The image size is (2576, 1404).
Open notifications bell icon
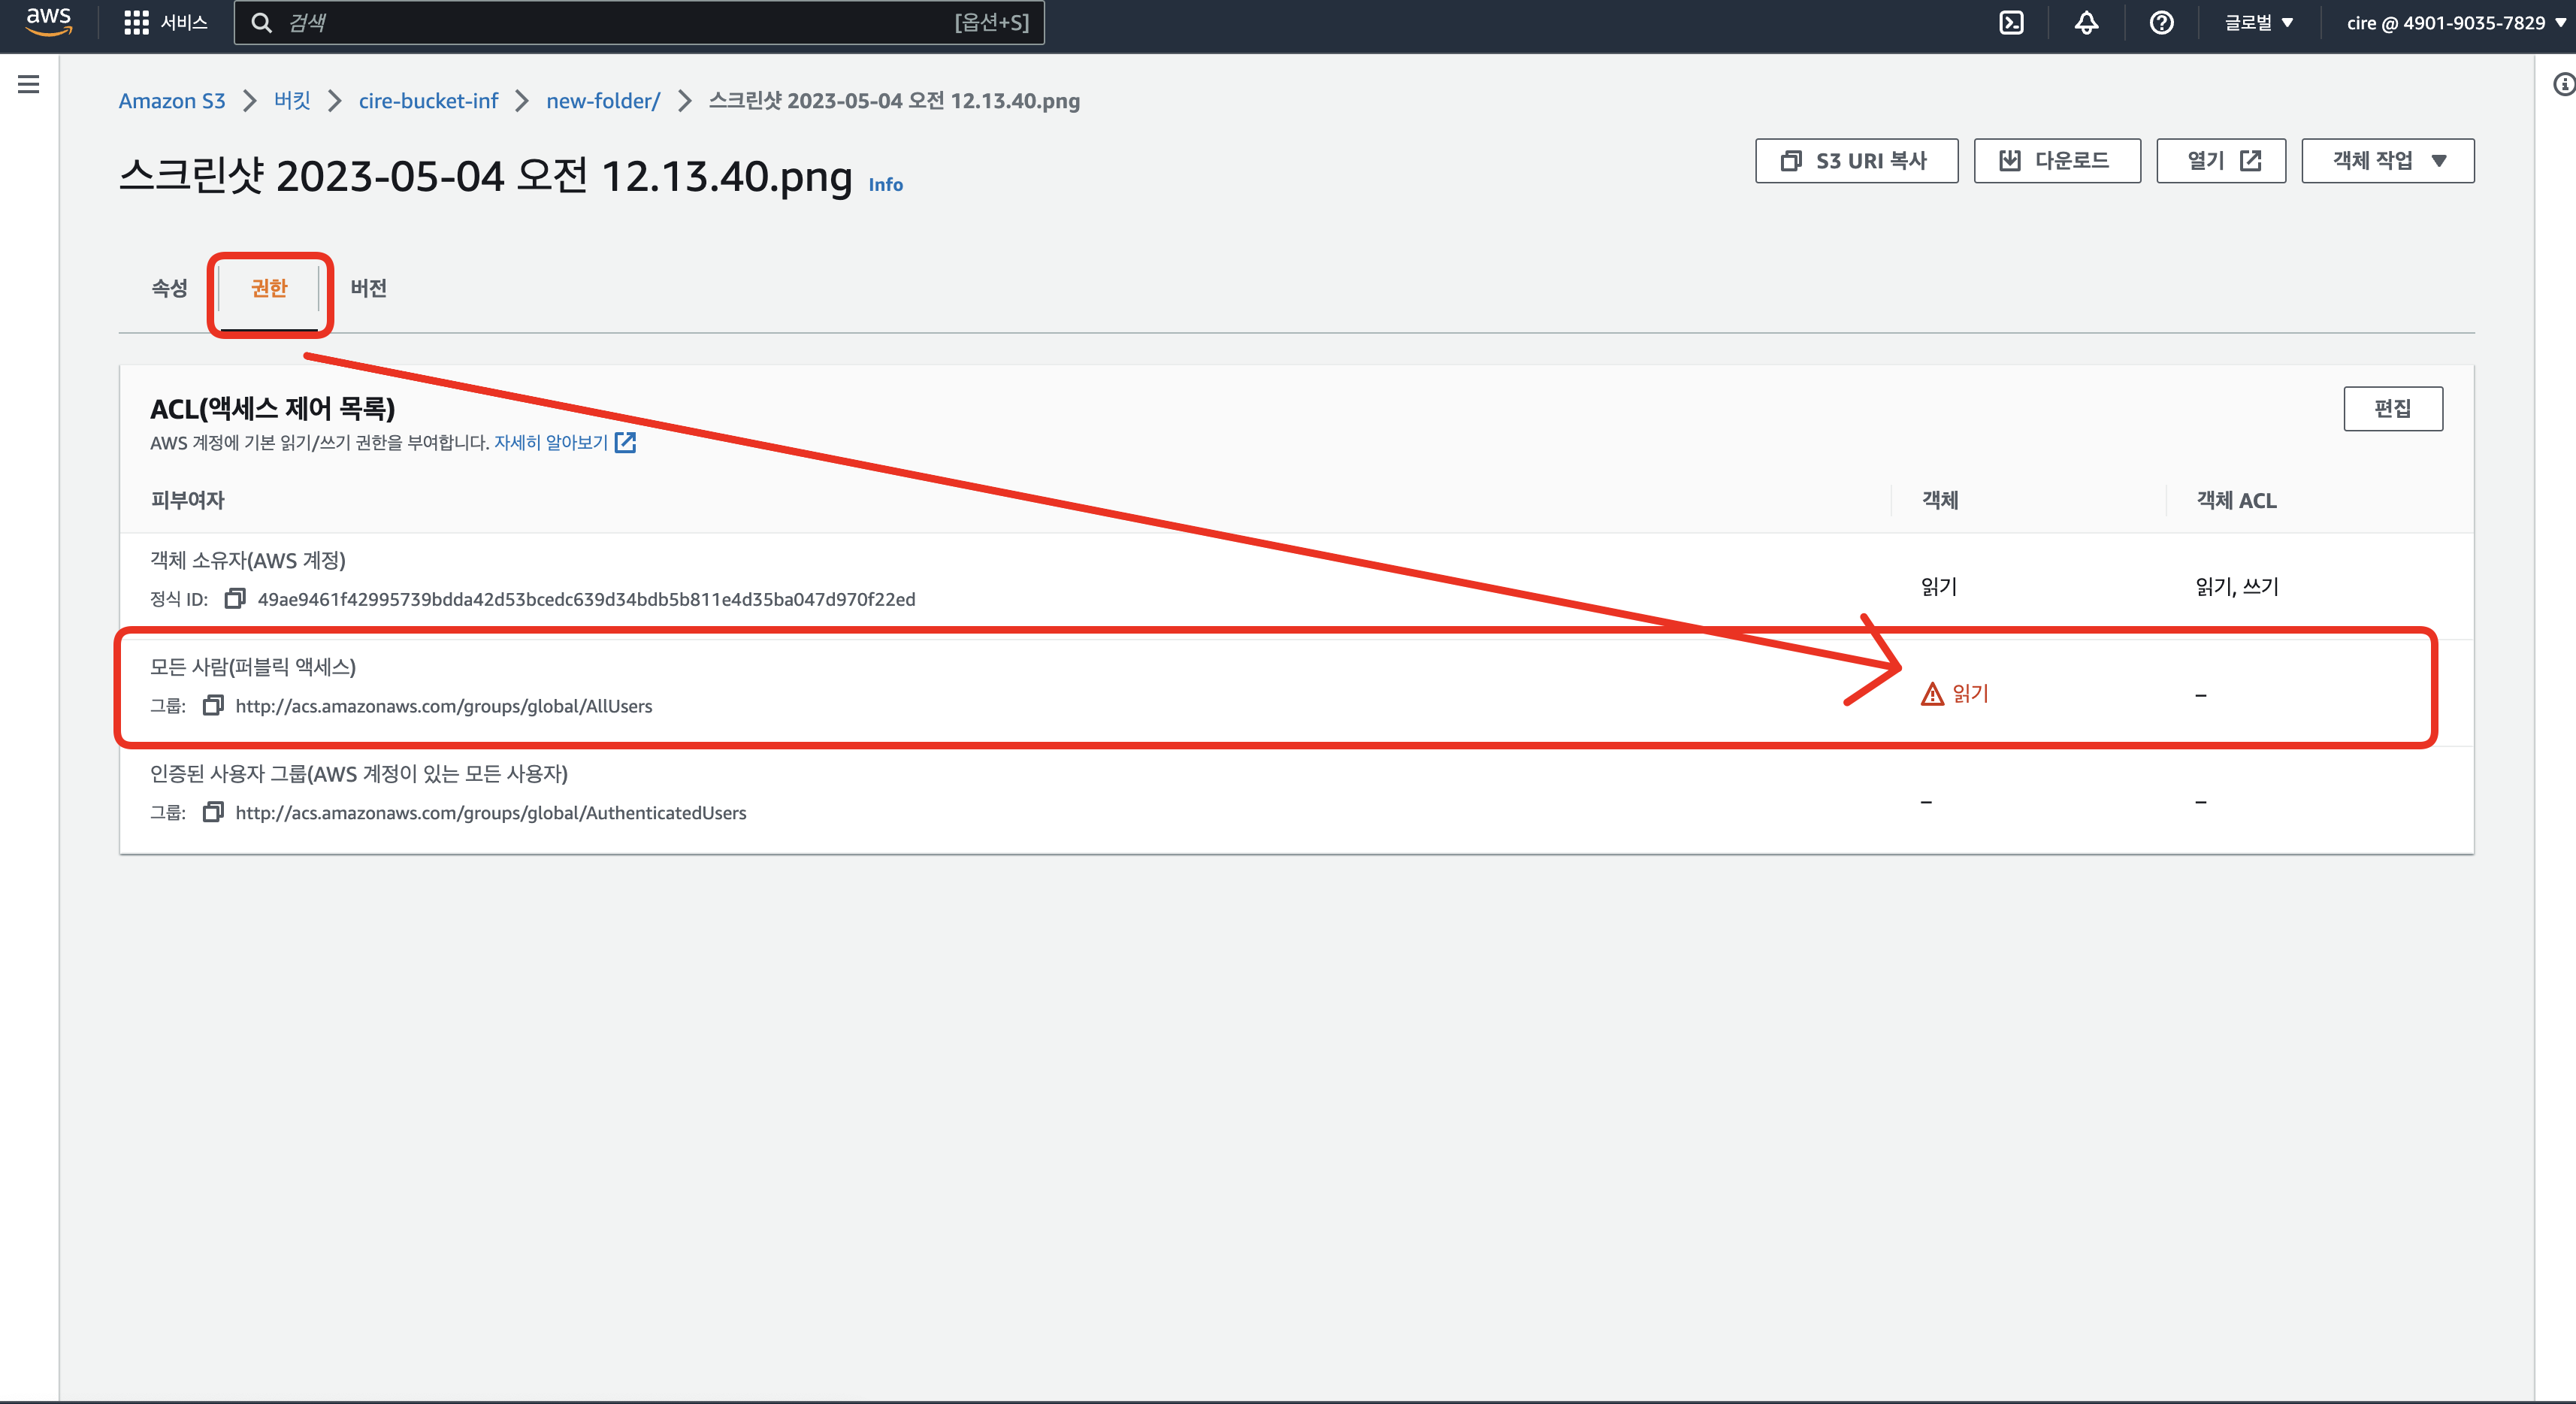point(2086,23)
